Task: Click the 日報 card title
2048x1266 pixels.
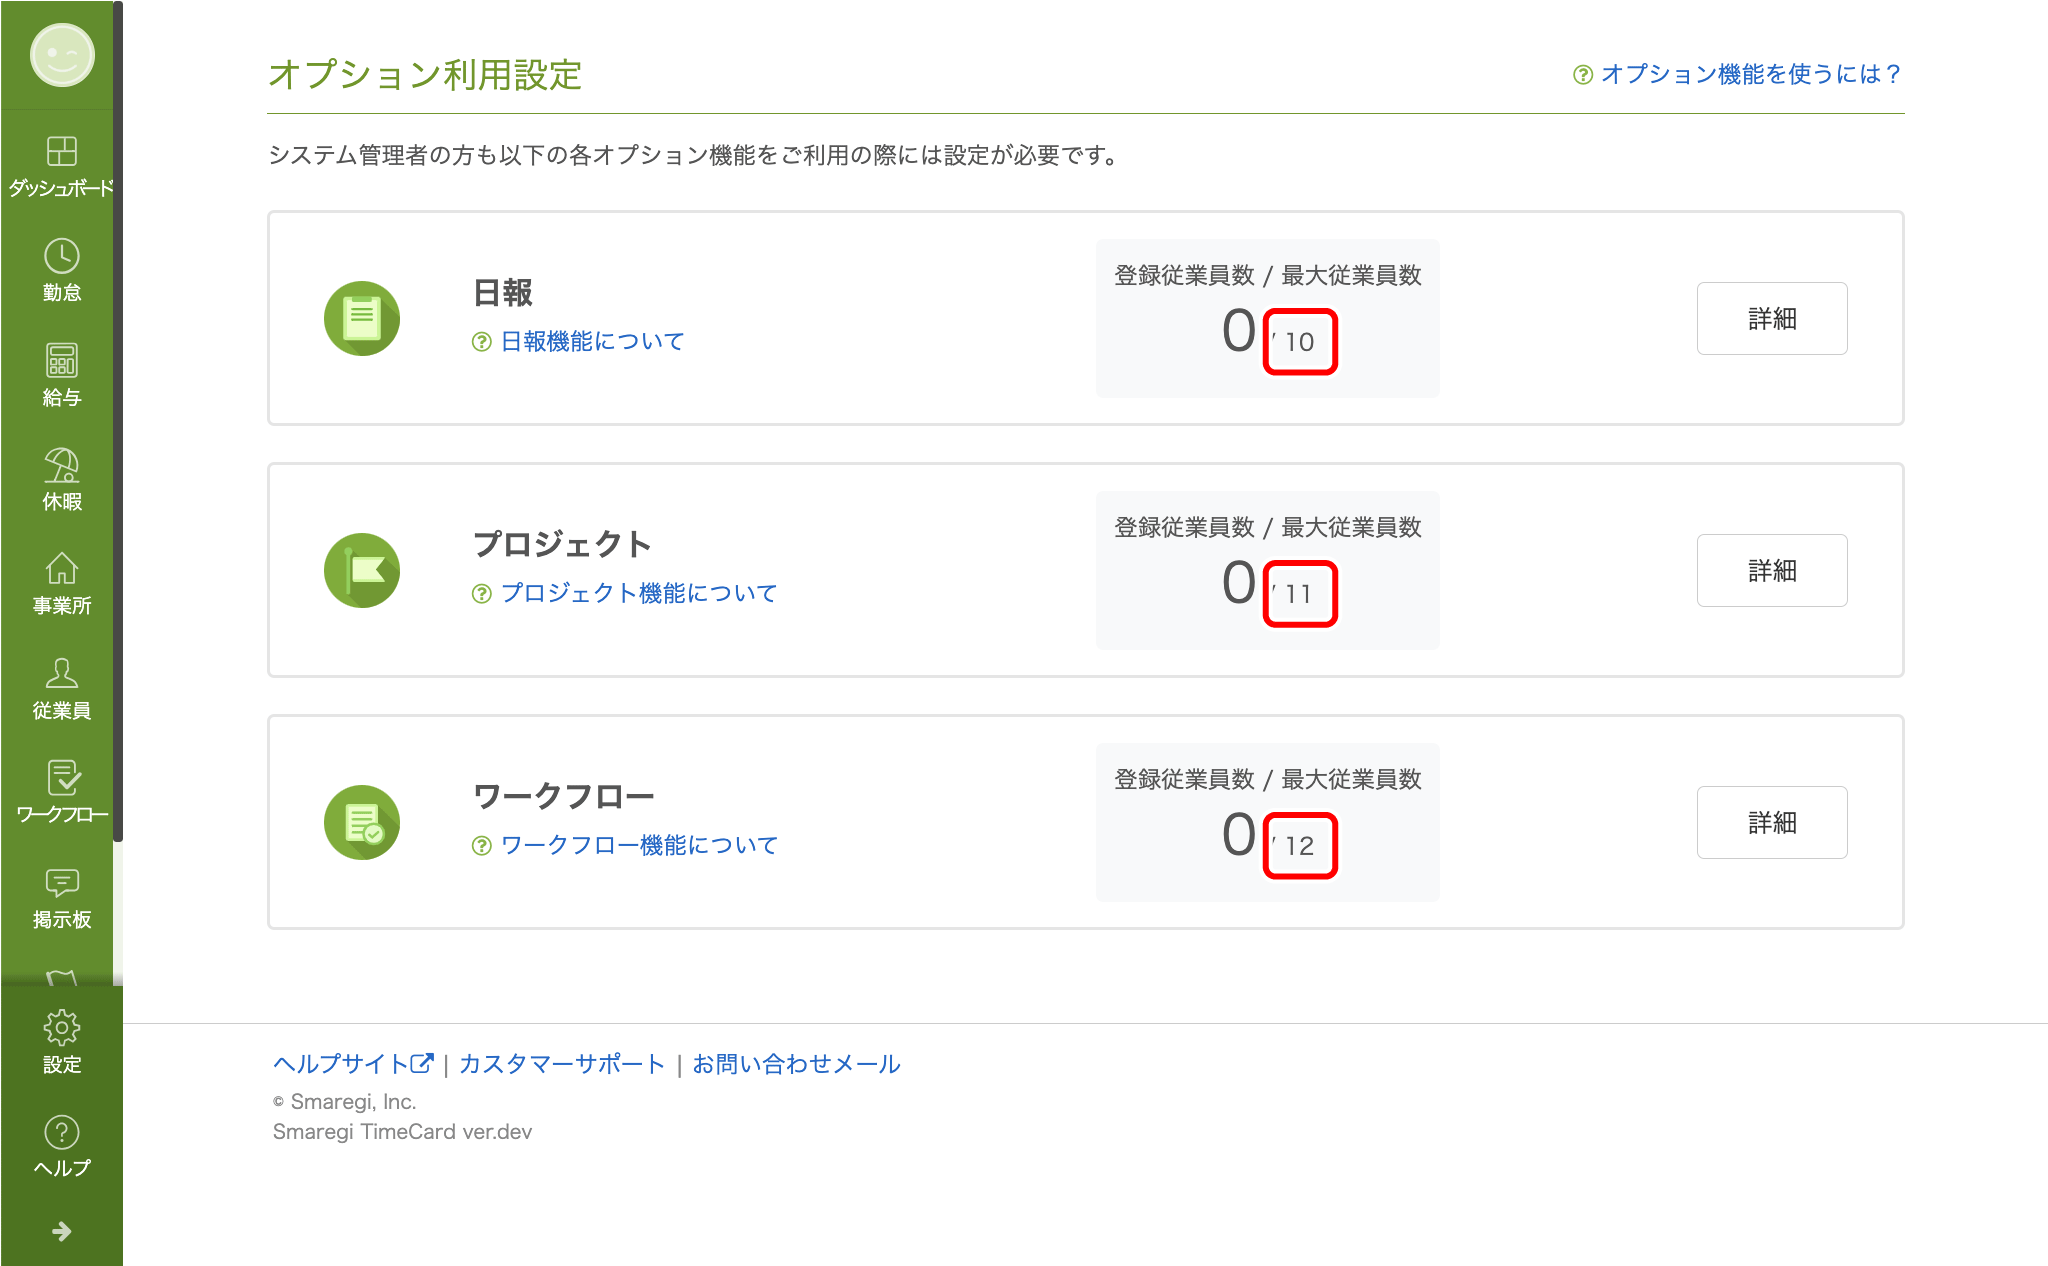Action: (503, 293)
